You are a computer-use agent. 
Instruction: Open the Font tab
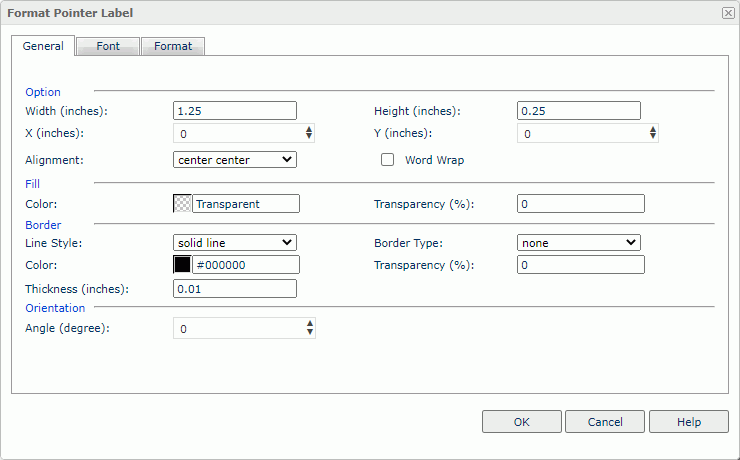coord(108,46)
